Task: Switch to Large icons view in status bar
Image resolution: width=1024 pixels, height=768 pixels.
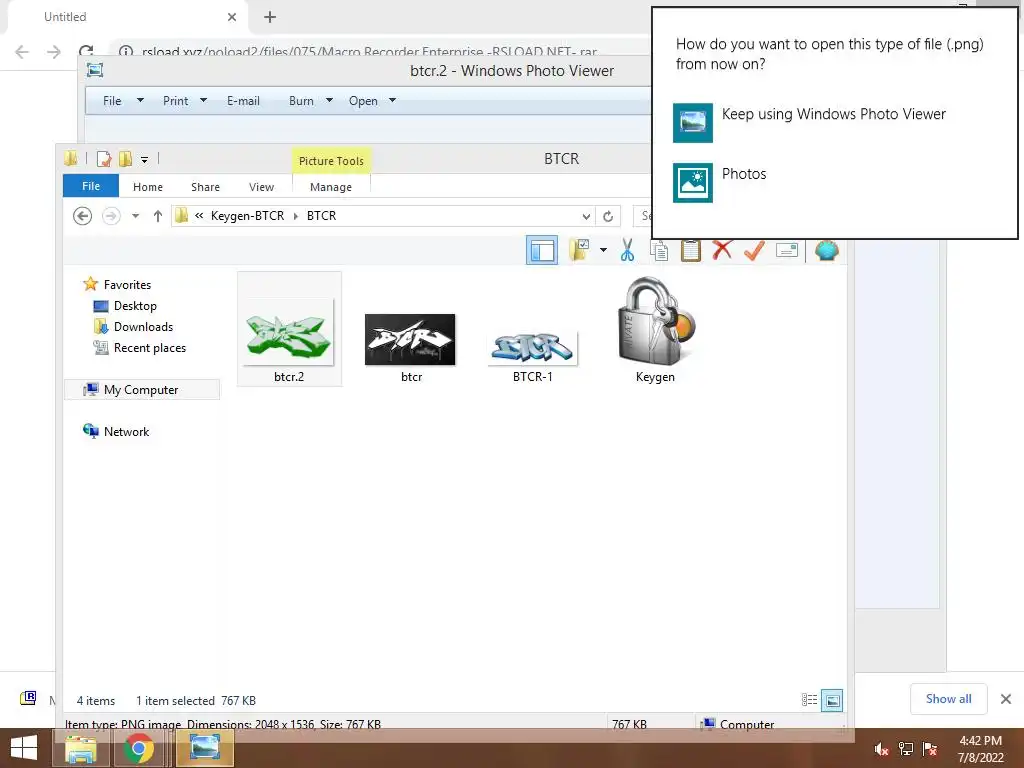Action: (832, 700)
